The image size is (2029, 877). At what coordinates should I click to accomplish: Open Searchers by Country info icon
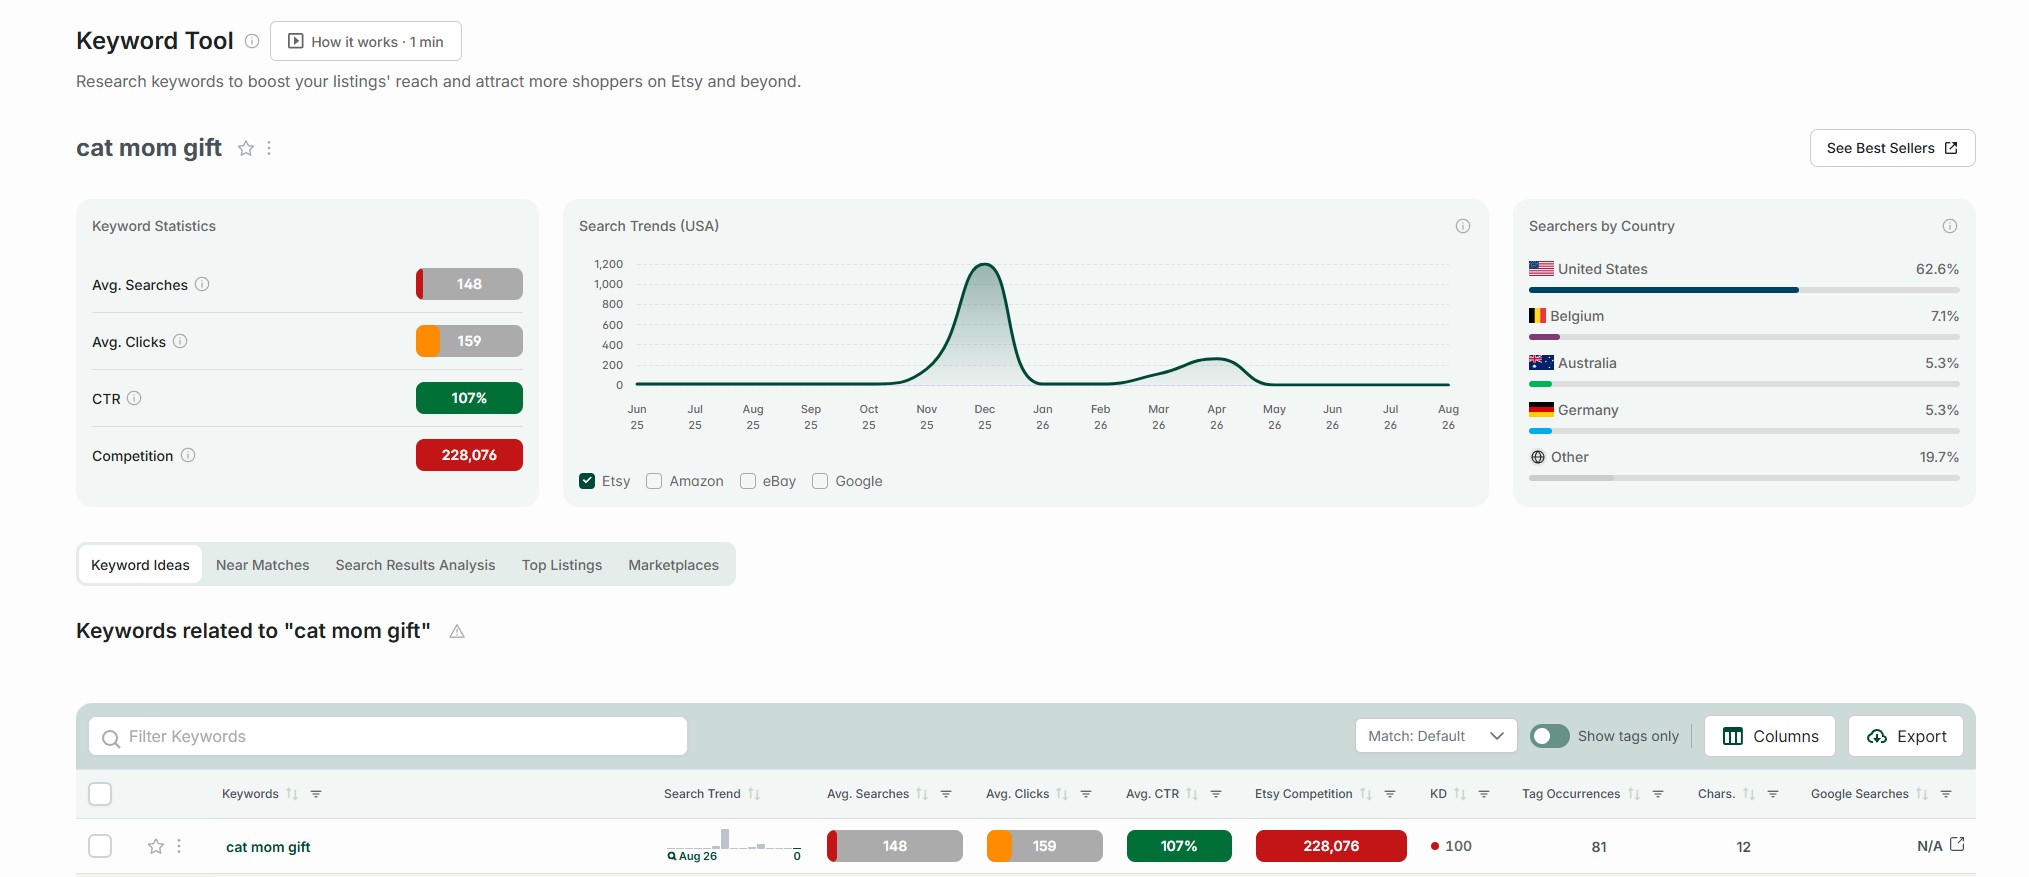(x=1950, y=226)
